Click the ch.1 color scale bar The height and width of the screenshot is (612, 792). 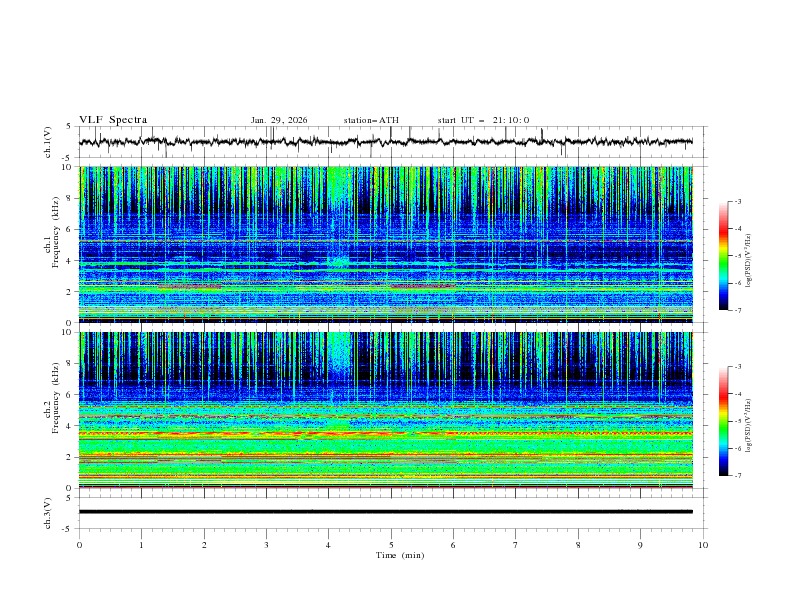723,256
